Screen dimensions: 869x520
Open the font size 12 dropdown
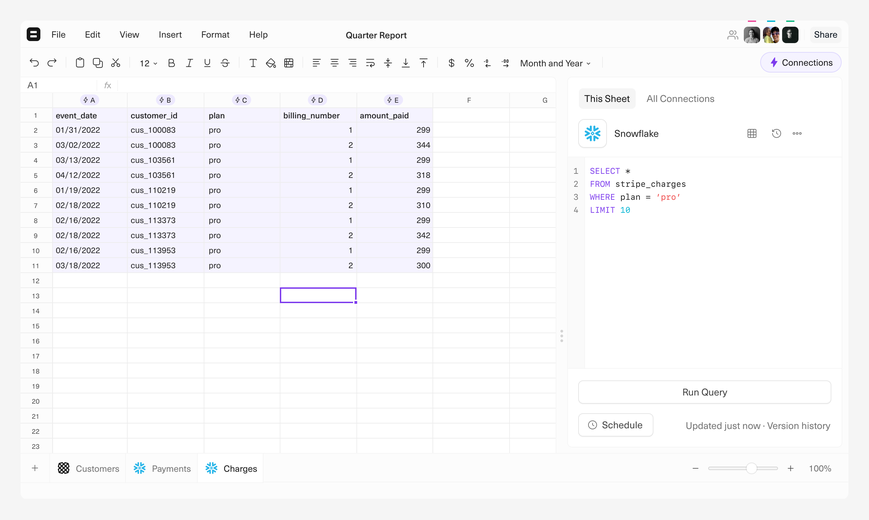pos(148,63)
